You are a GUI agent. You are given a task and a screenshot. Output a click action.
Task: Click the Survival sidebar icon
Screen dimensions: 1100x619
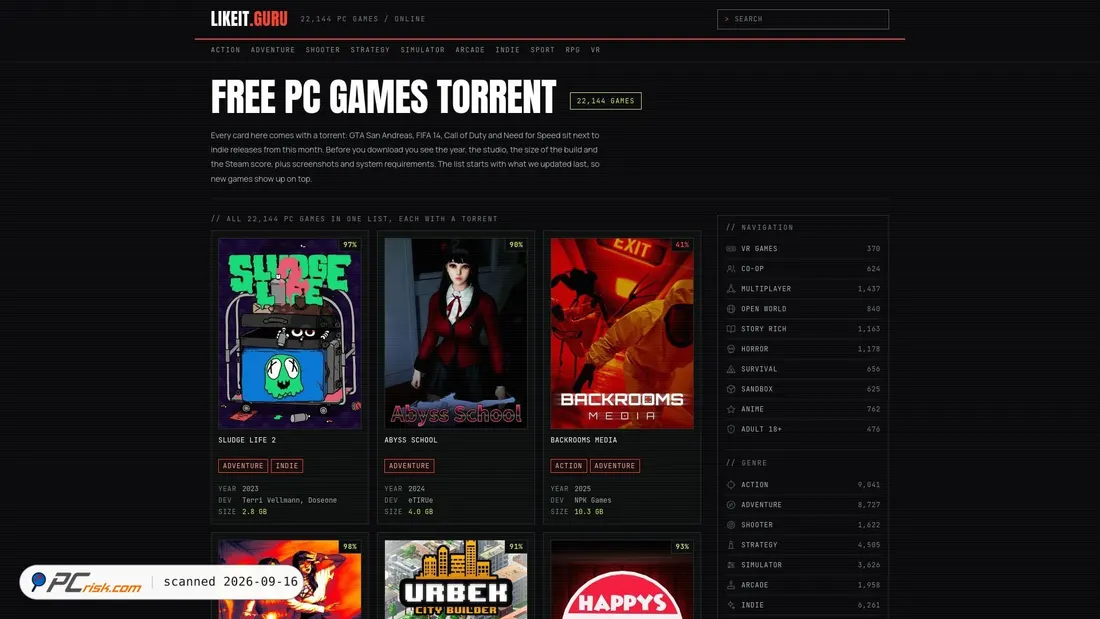731,369
